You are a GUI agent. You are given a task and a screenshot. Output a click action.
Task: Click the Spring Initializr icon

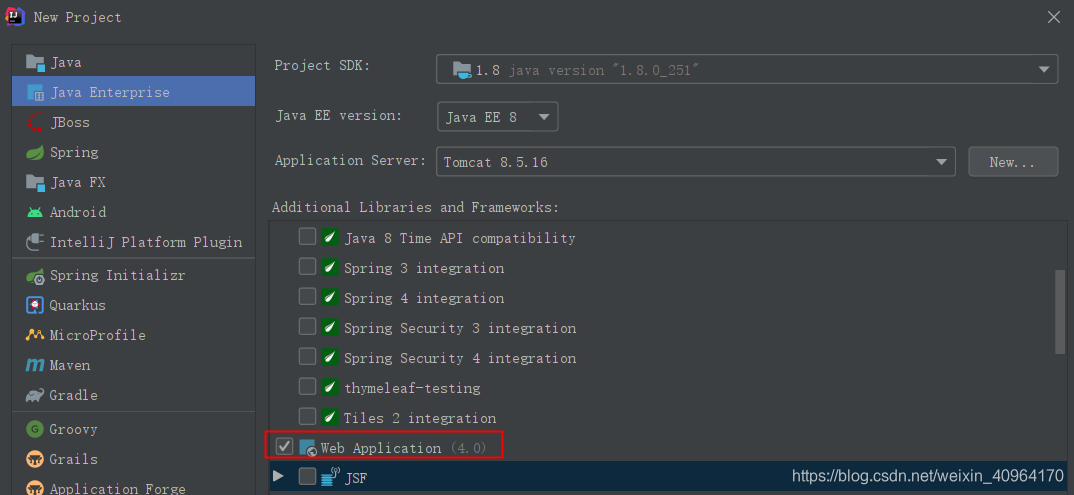click(x=35, y=276)
